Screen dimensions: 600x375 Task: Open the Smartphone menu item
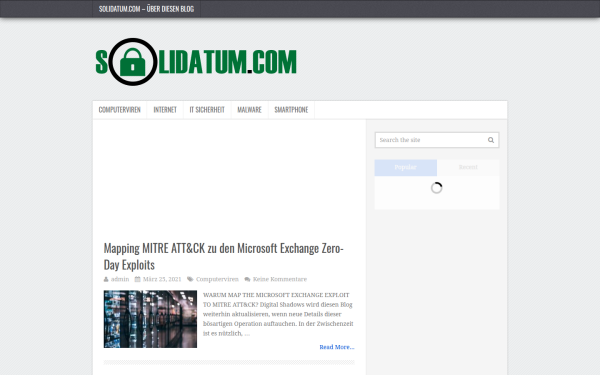coord(291,110)
